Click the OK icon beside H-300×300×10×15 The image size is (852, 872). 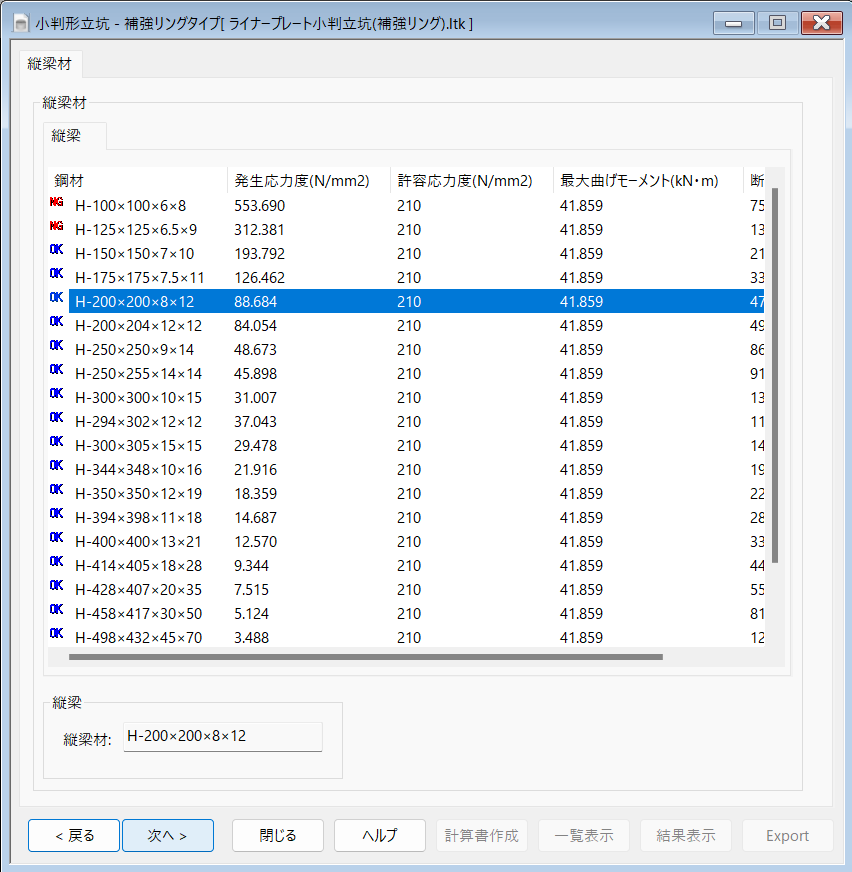[x=56, y=397]
